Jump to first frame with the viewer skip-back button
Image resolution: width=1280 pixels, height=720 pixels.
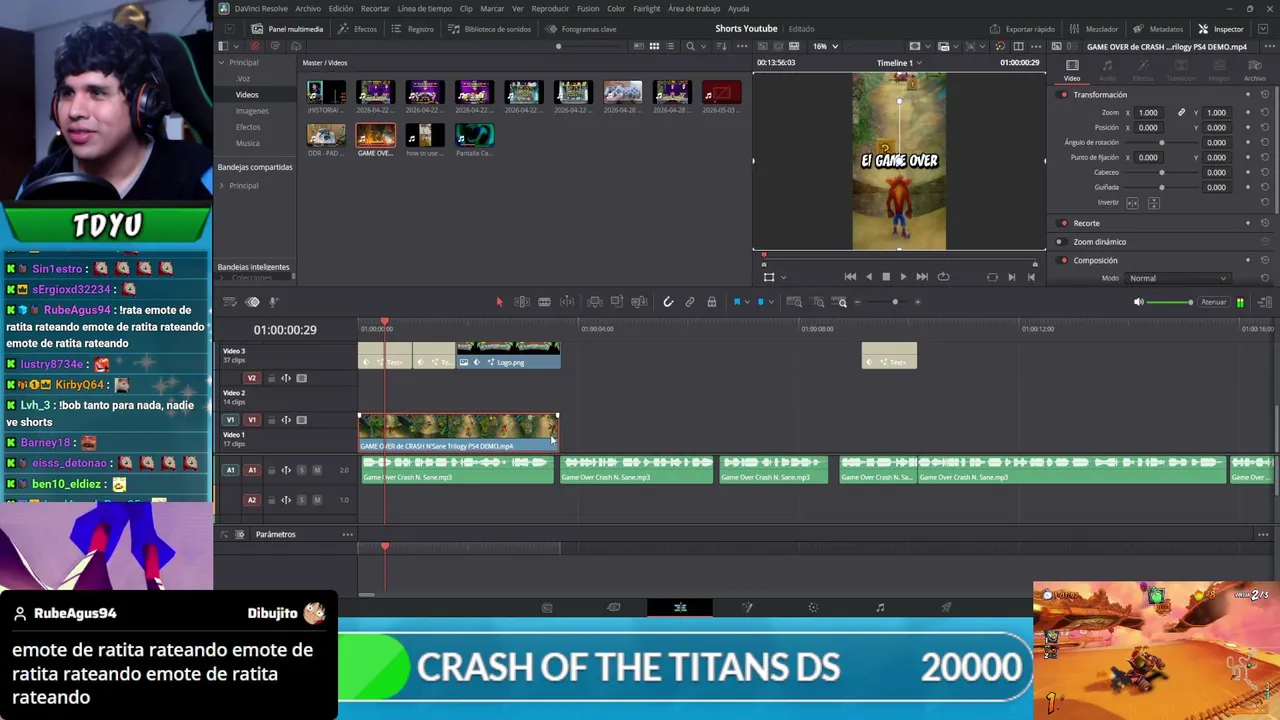pyautogui.click(x=850, y=277)
